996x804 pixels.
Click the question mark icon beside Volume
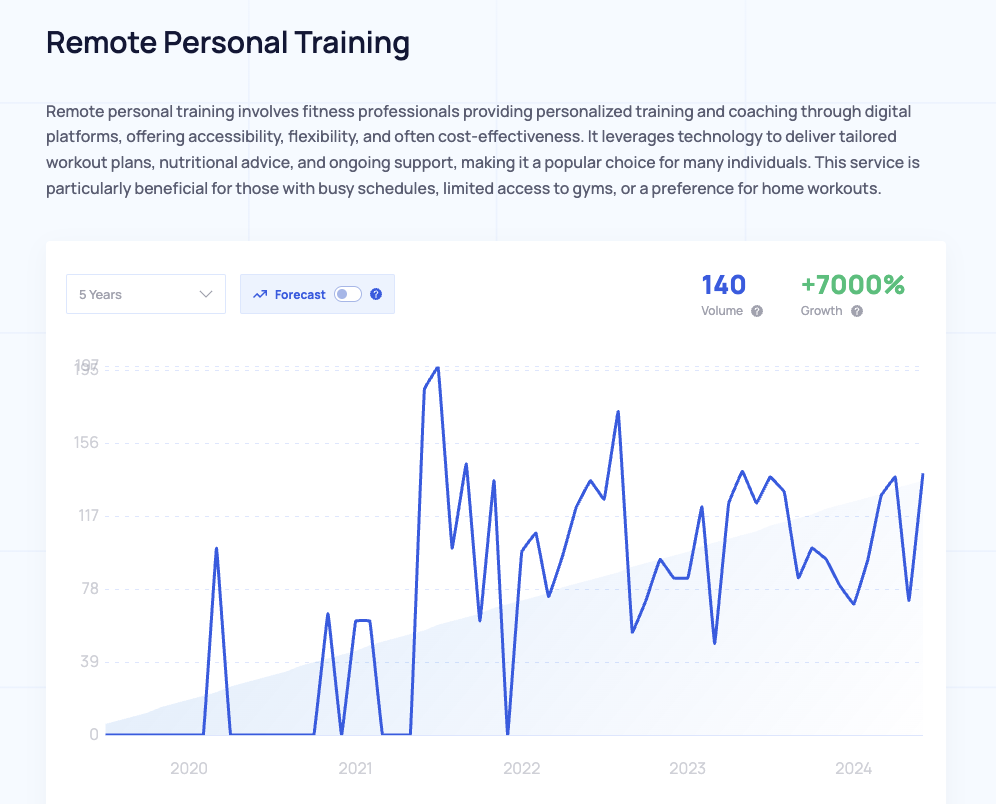pyautogui.click(x=757, y=311)
